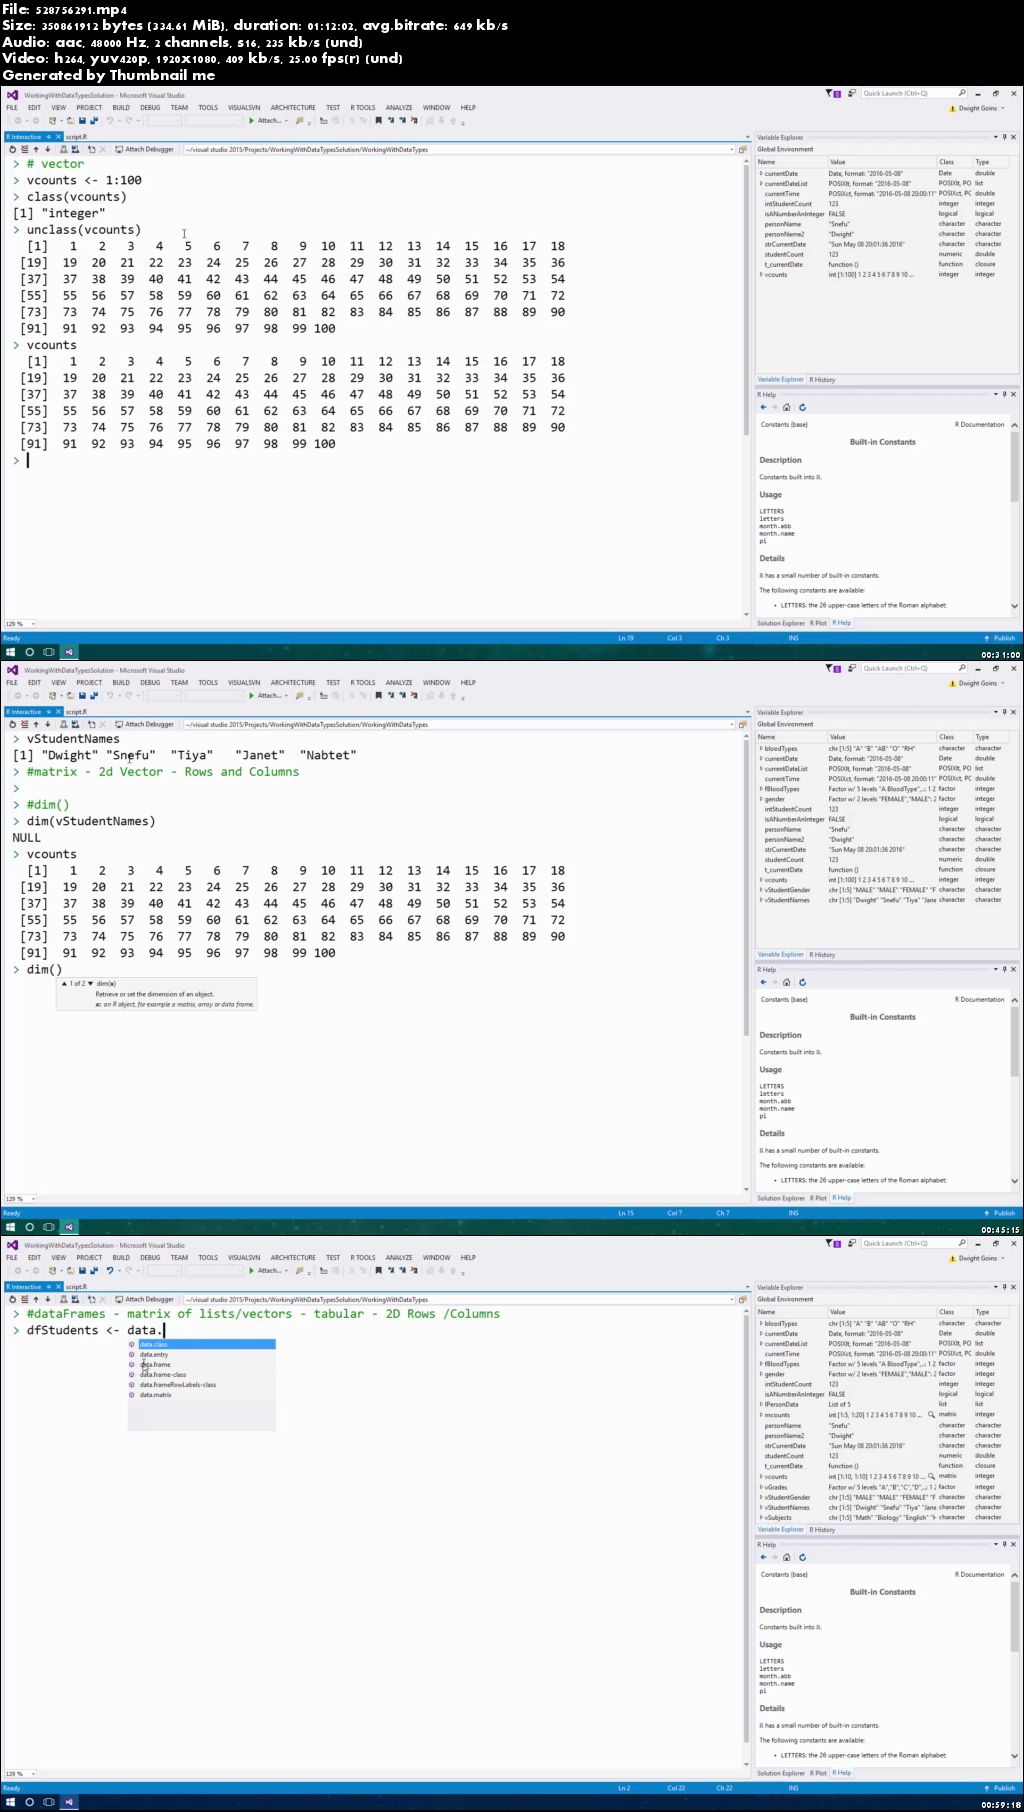Open DEBUG menu in the 00:45:15 frame
The height and width of the screenshot is (1812, 1024).
tap(150, 683)
